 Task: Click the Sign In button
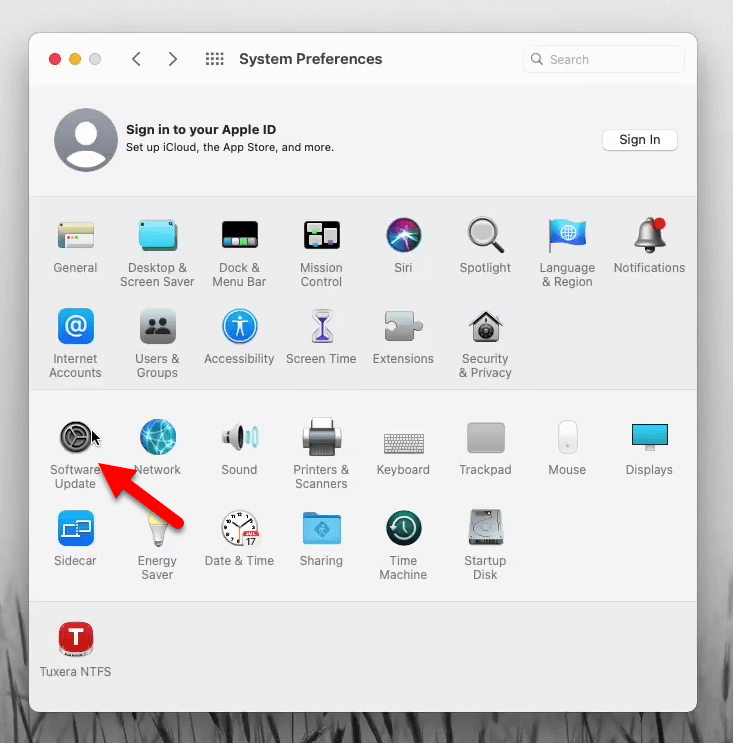tap(640, 140)
